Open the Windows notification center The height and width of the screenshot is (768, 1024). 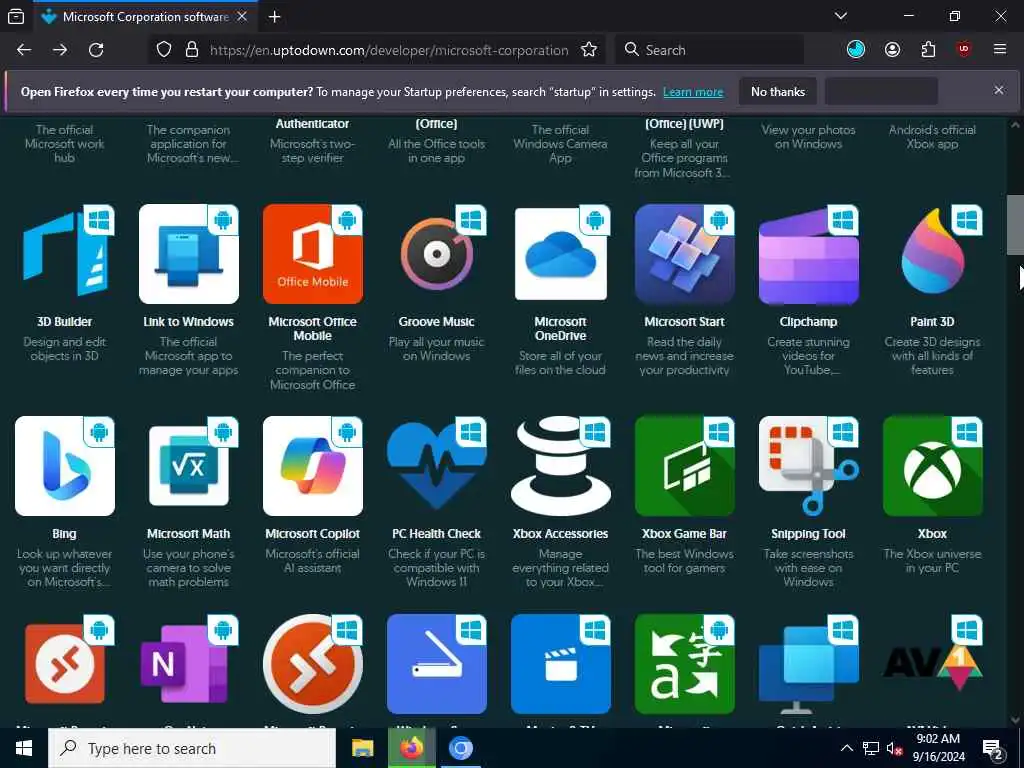pos(993,749)
